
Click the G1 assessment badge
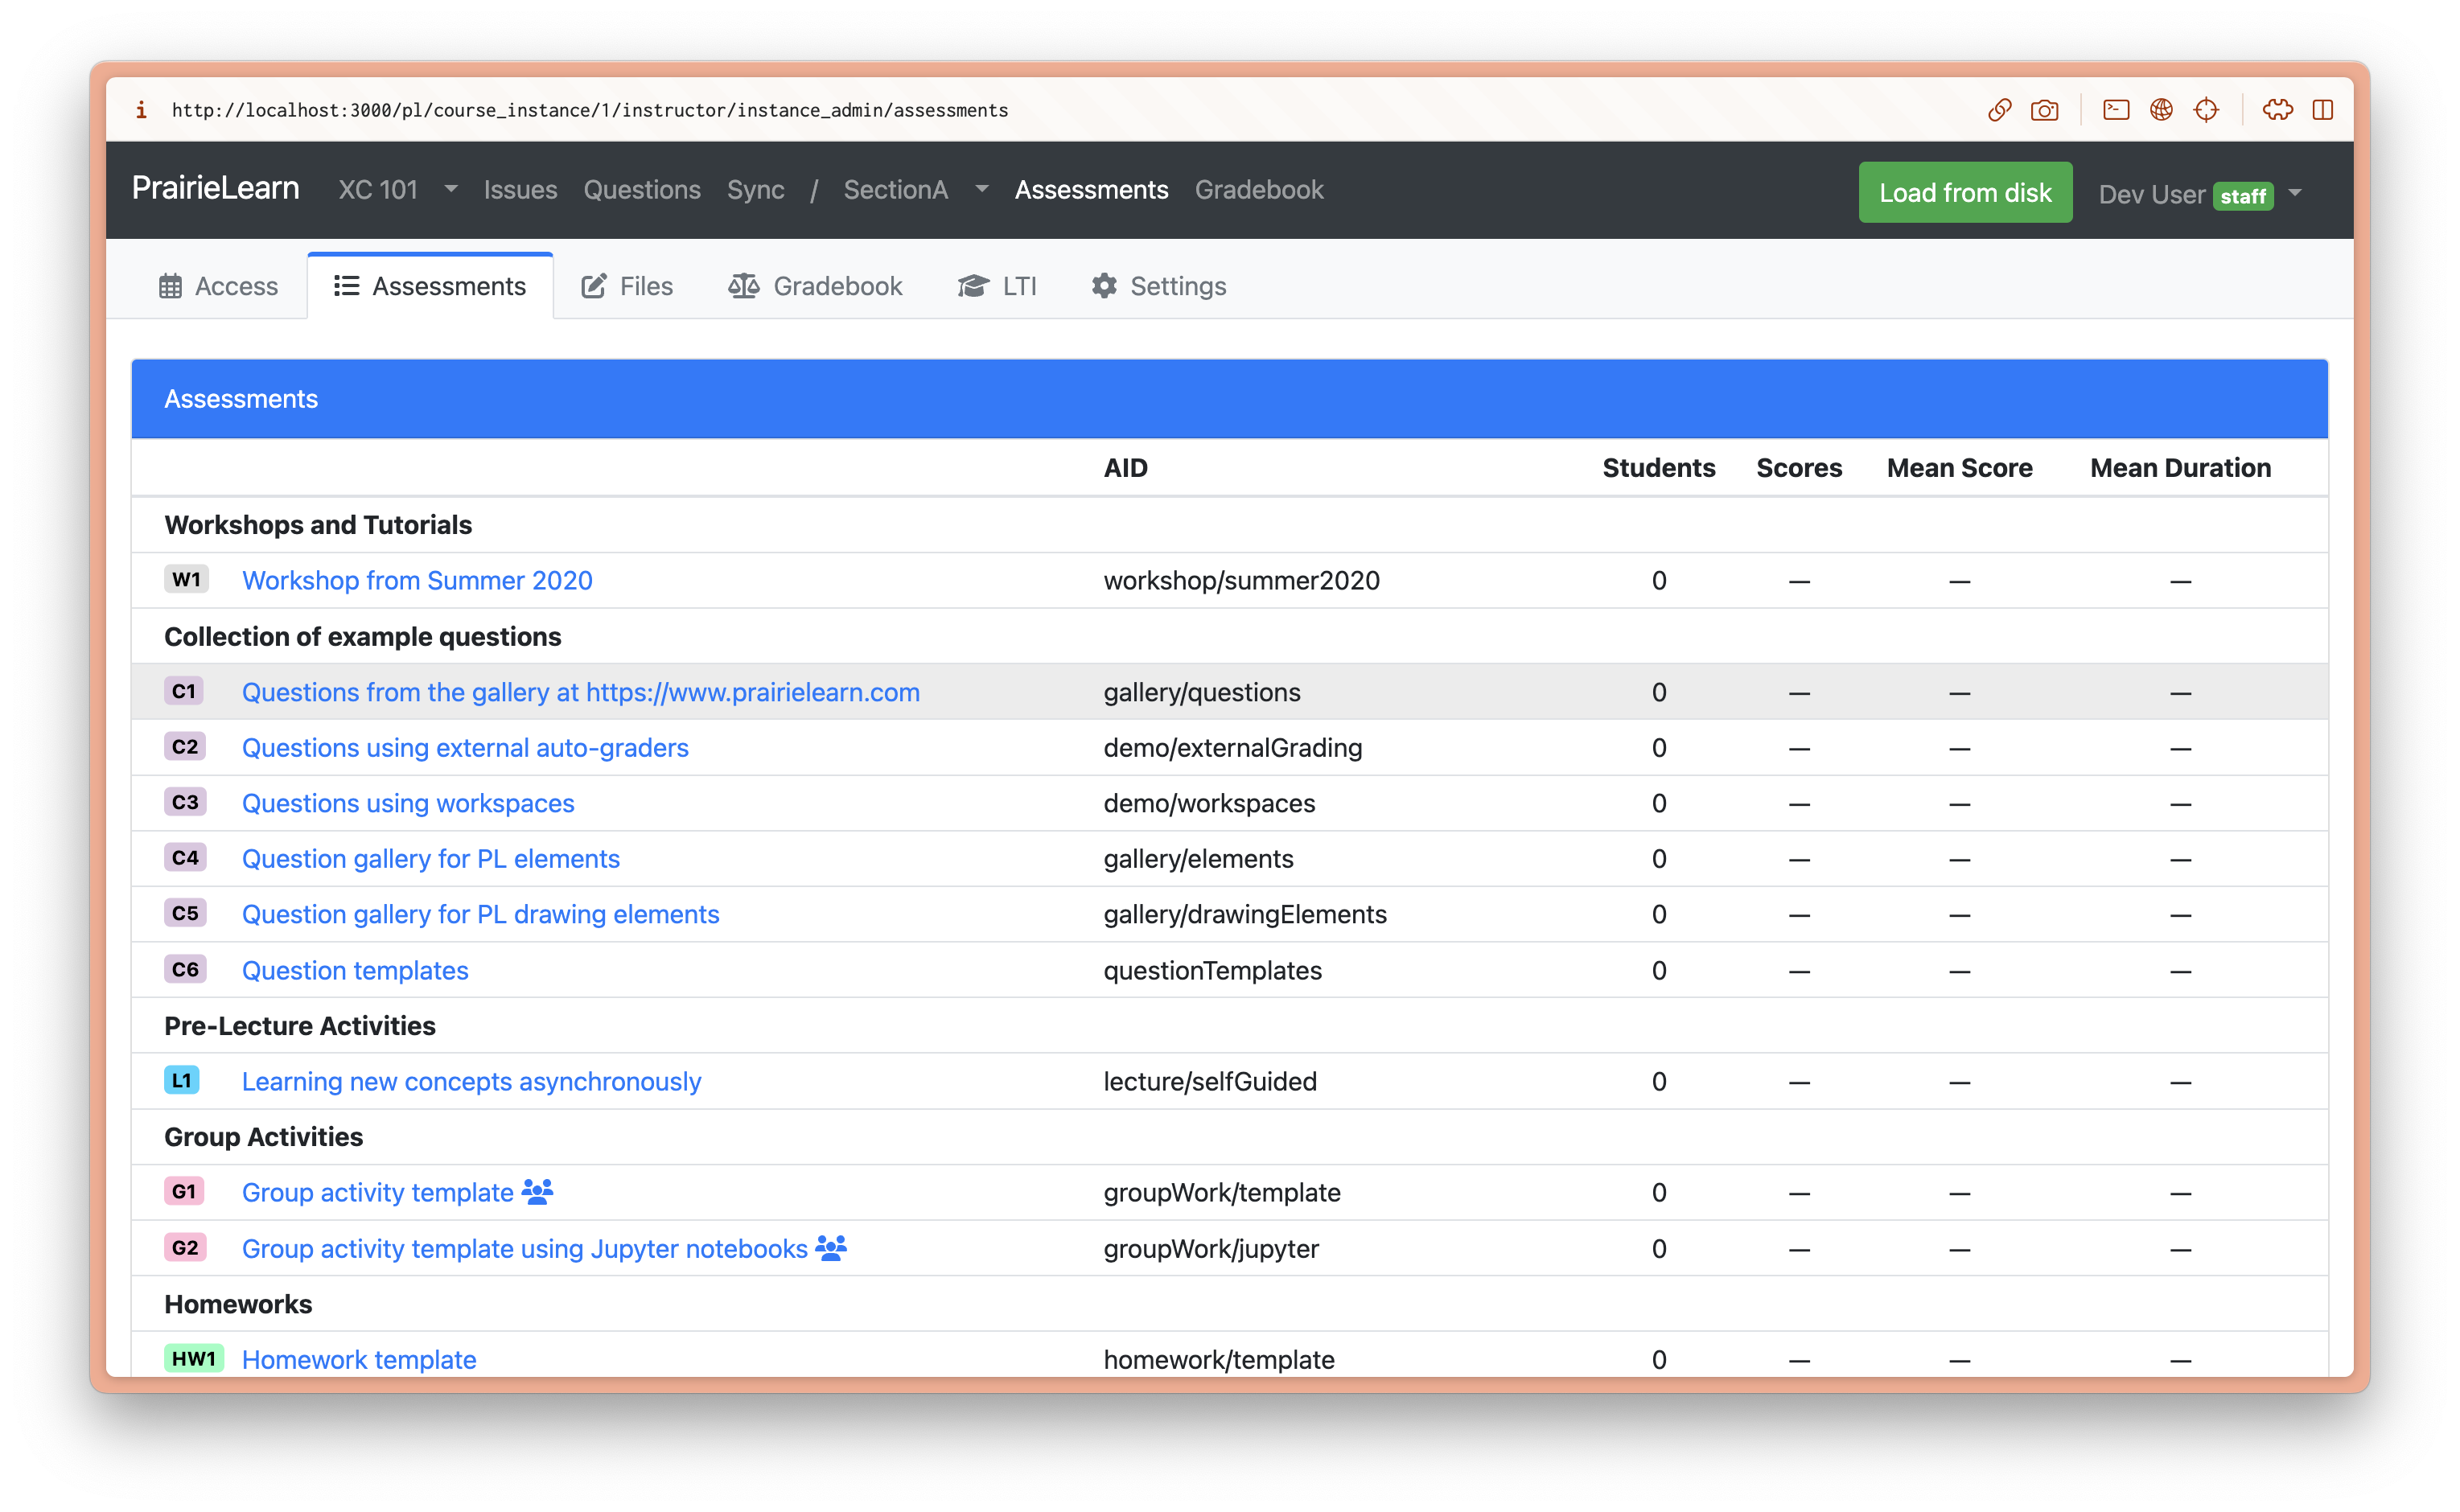[x=184, y=1191]
